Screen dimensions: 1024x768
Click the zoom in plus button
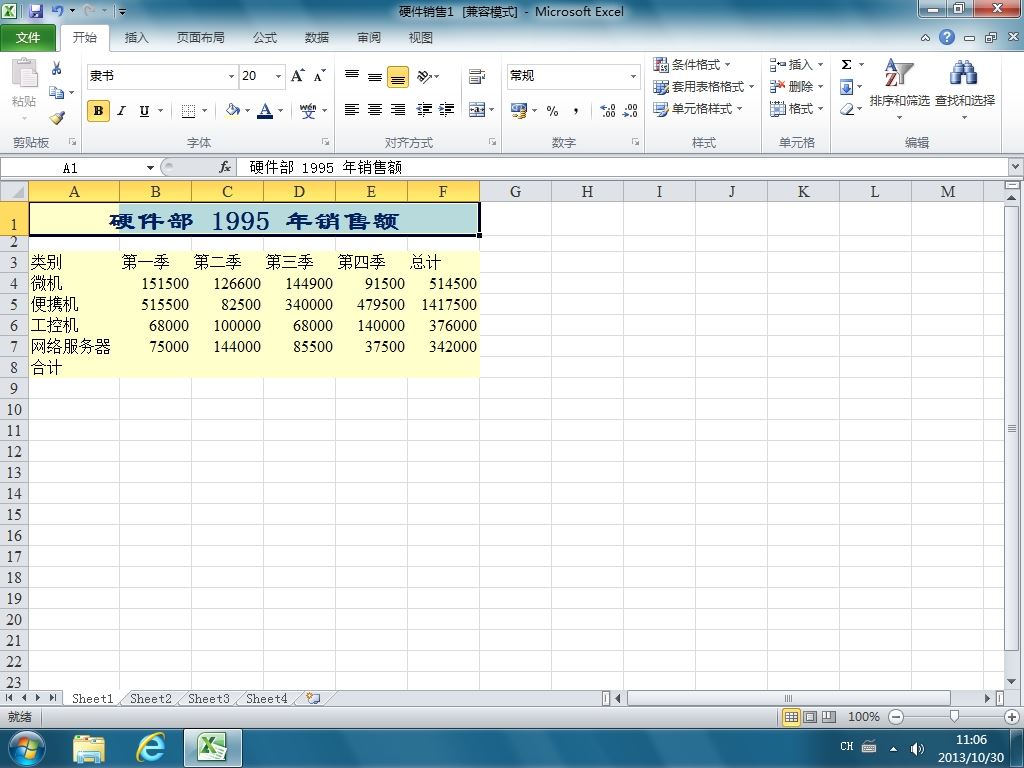(x=1012, y=717)
